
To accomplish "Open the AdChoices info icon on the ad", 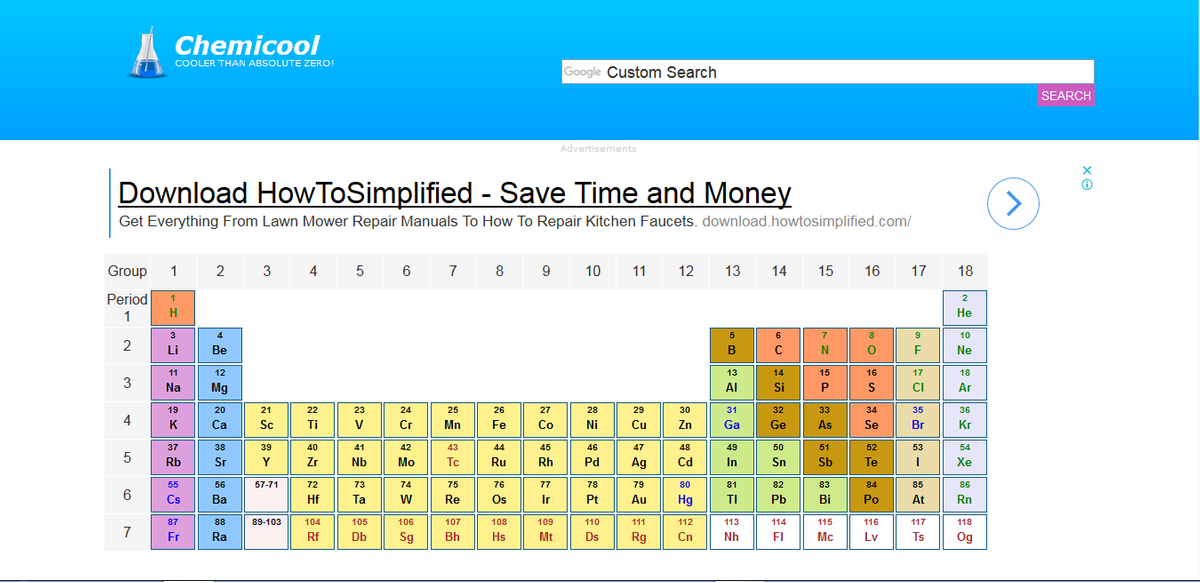I will [x=1086, y=184].
